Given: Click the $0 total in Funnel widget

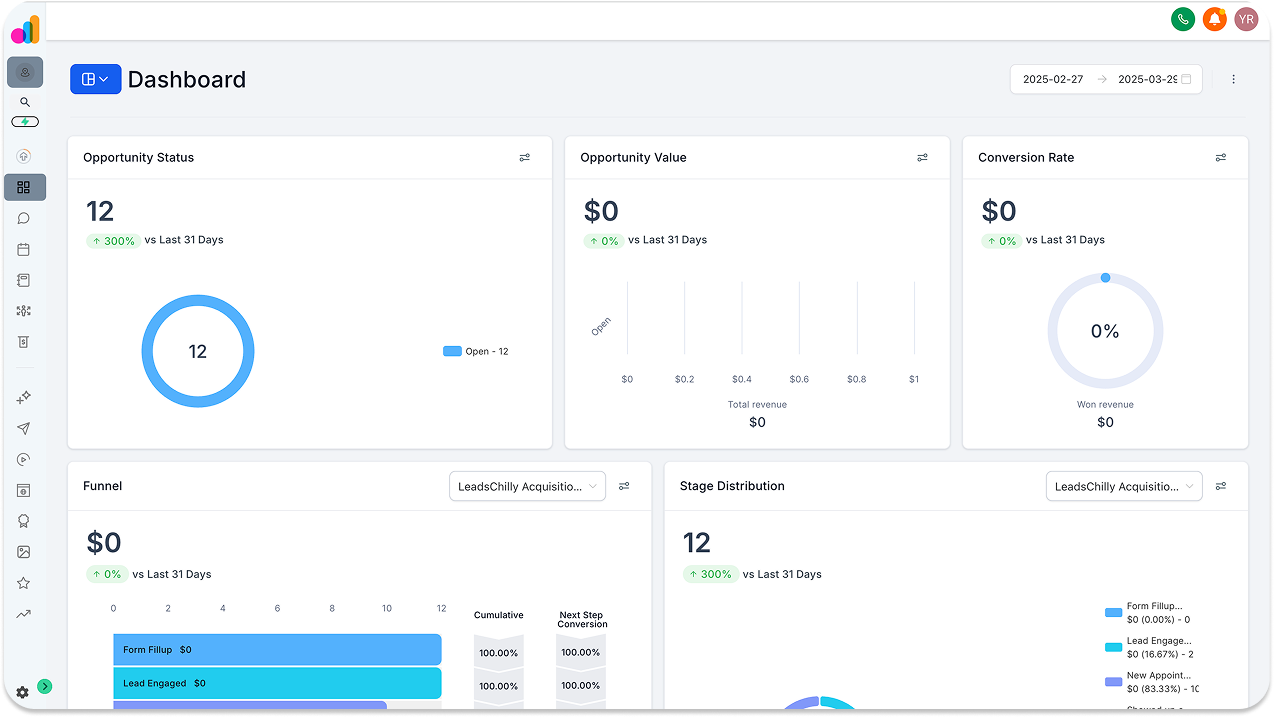Looking at the screenshot, I should click(104, 543).
